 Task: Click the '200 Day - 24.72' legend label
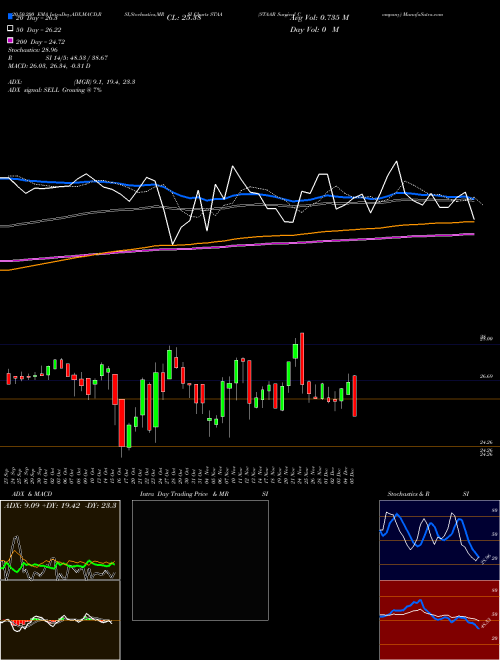point(41,42)
